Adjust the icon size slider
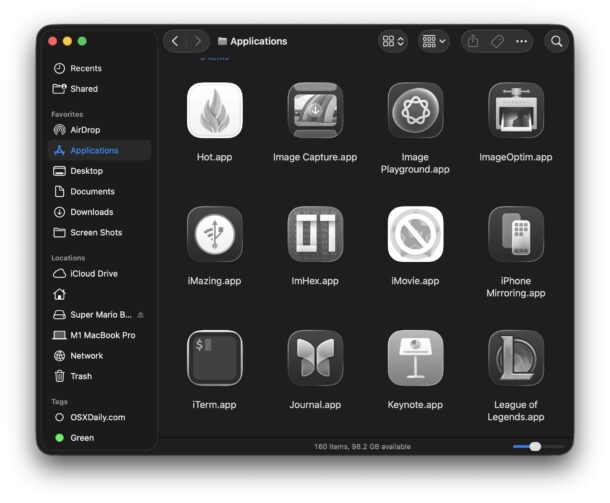This screenshot has height=503, width=610. tap(538, 447)
